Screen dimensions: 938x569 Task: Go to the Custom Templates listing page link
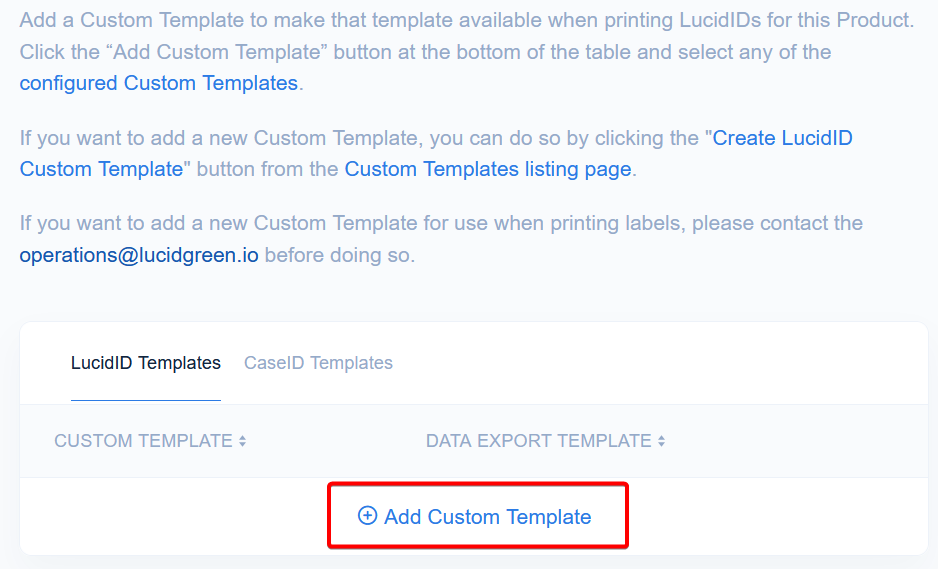tap(488, 169)
